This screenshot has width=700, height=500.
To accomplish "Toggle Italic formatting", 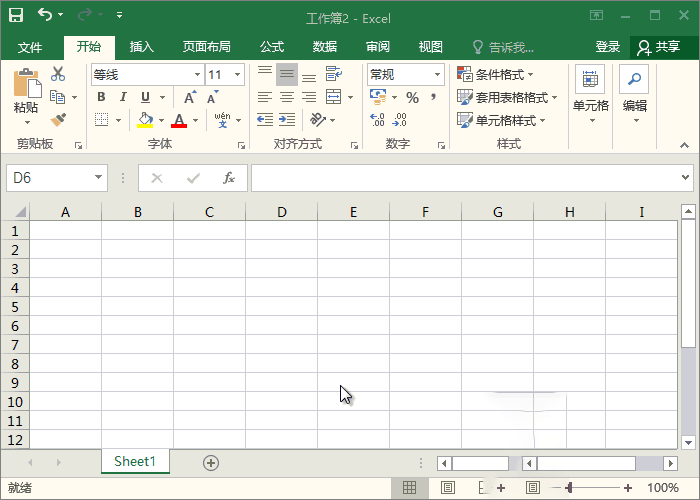I will (x=123, y=97).
